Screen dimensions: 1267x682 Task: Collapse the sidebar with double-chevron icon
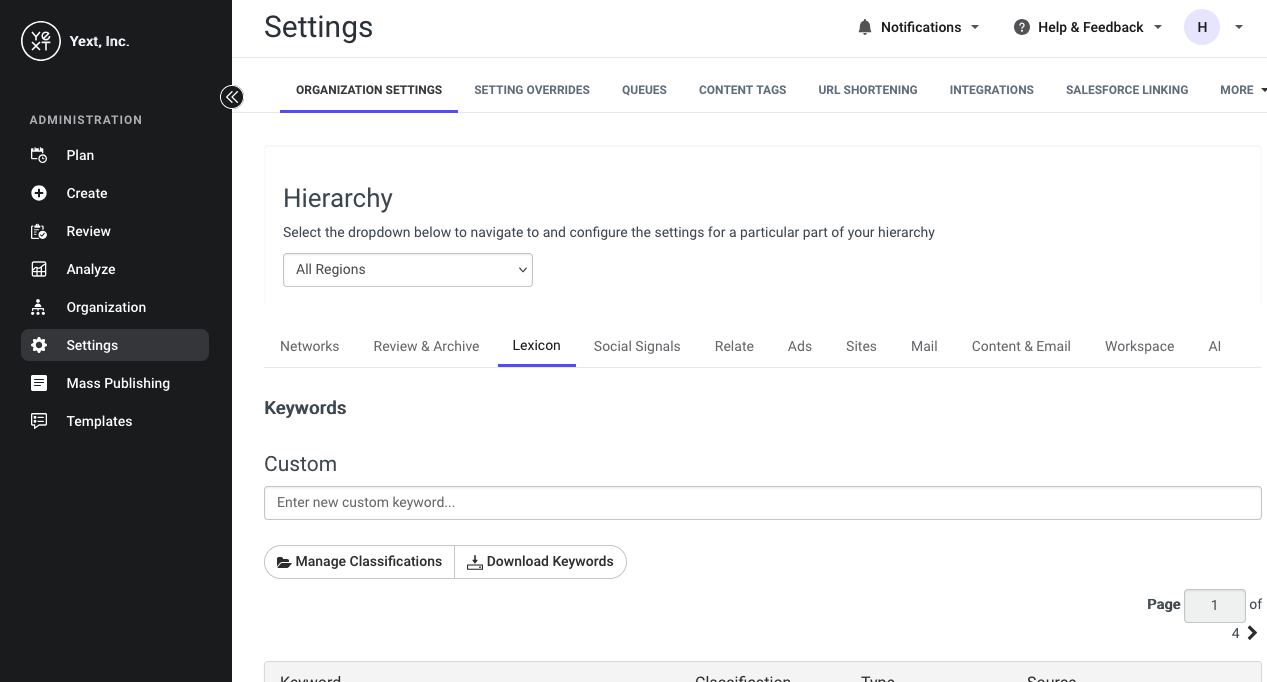[x=232, y=97]
